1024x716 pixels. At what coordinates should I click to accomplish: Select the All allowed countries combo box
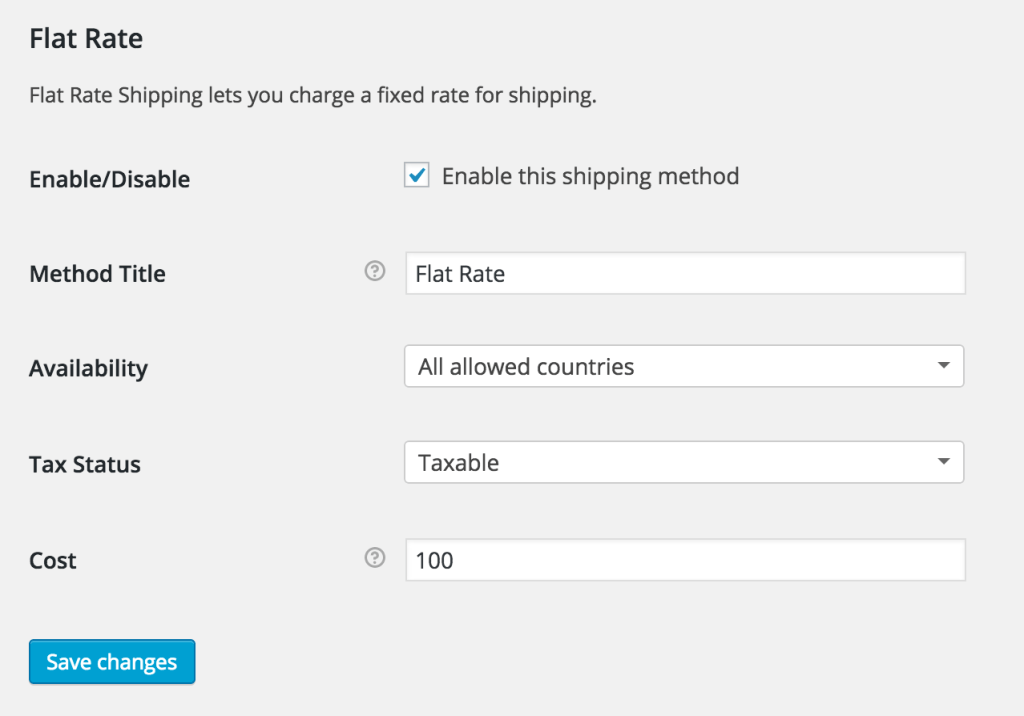[684, 366]
